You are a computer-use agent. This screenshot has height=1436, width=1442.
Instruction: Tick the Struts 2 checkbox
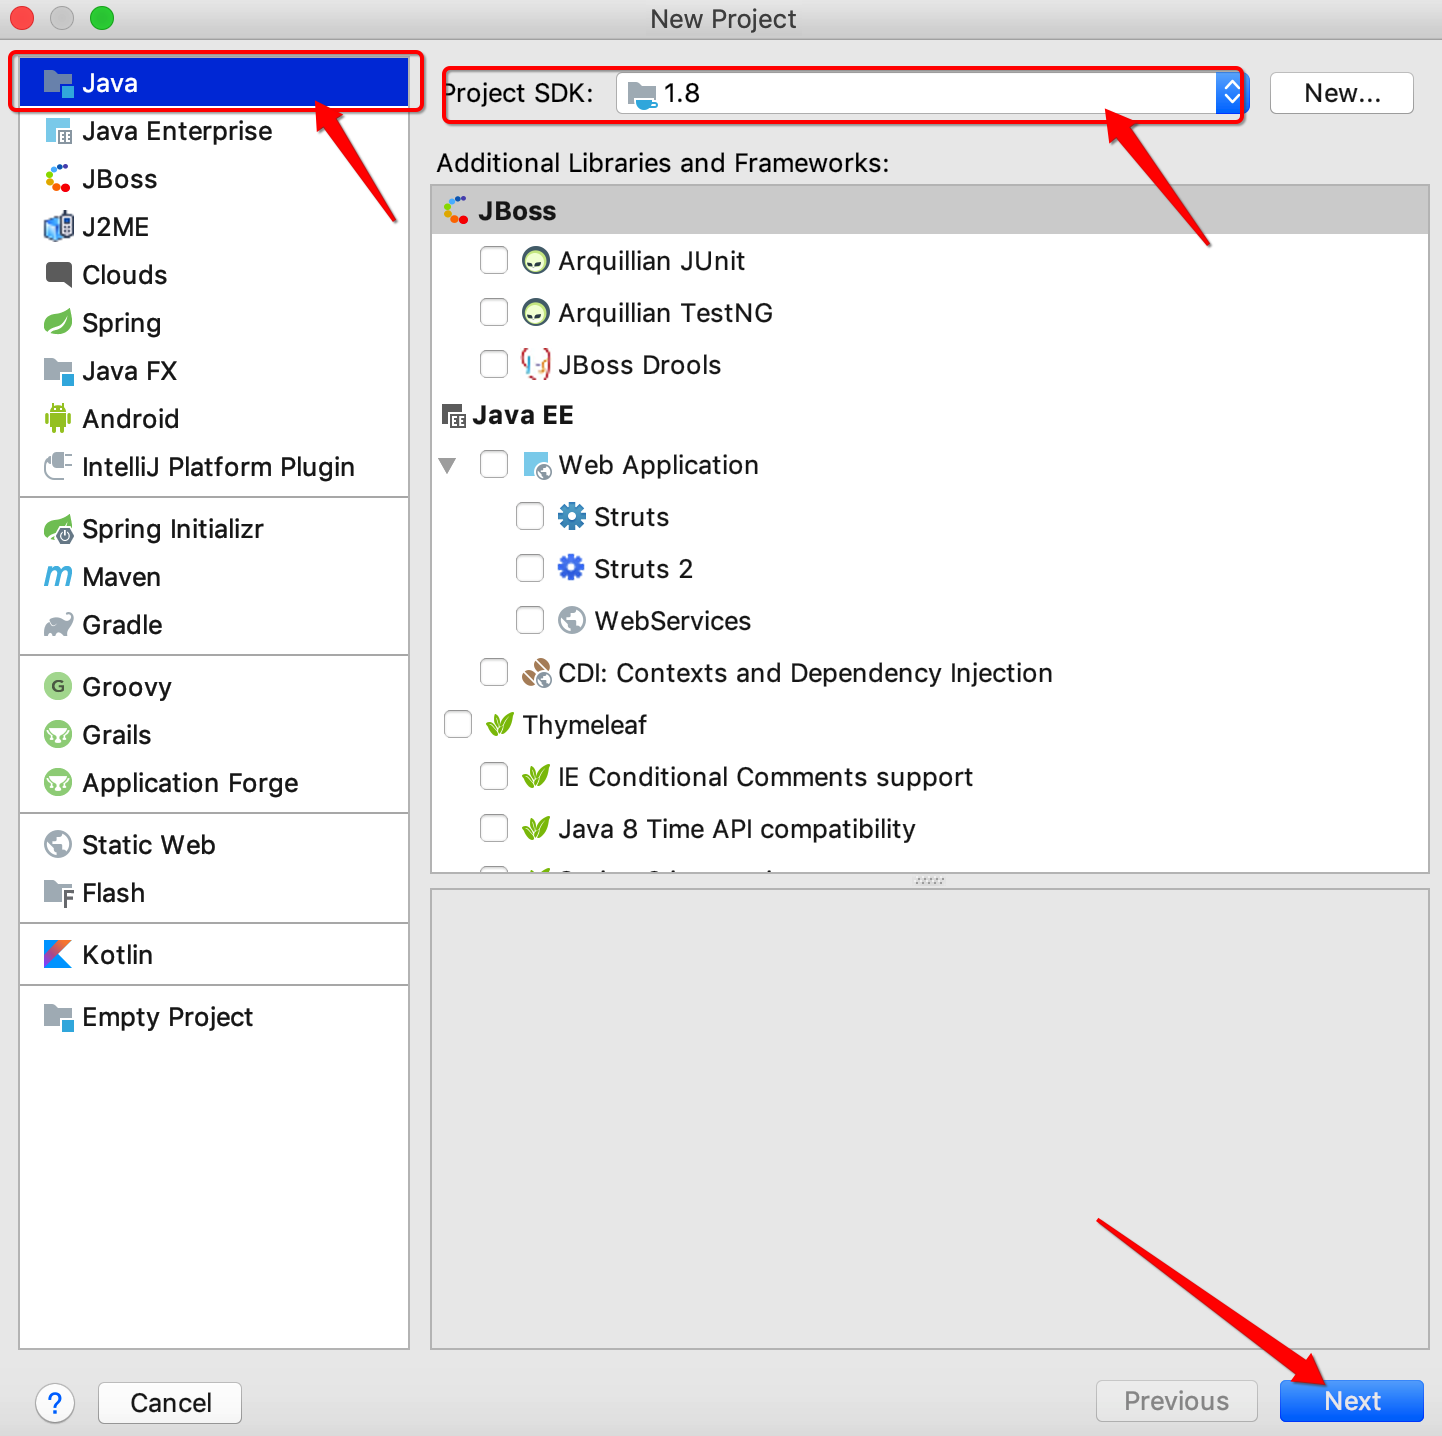point(530,568)
